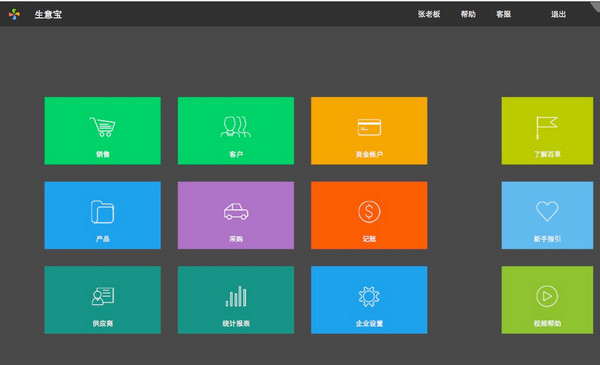Open the 新手指引 heart tile
The width and height of the screenshot is (600, 365).
click(547, 215)
